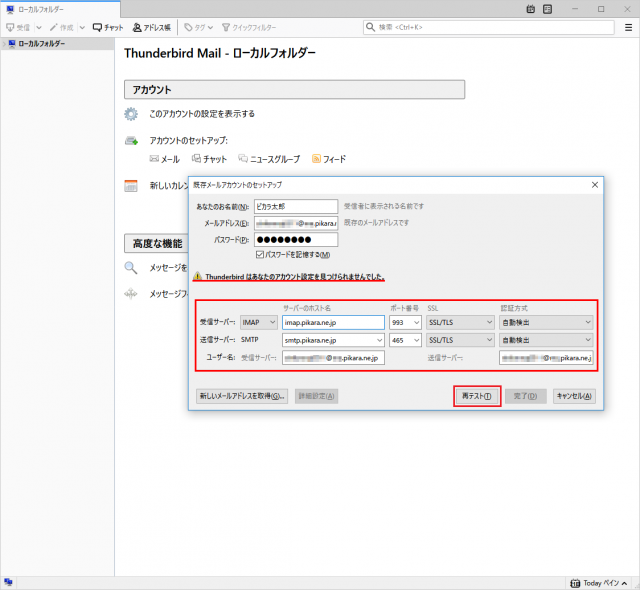
Task: Toggle パスワードを記憶する checkbox
Action: (x=260, y=255)
